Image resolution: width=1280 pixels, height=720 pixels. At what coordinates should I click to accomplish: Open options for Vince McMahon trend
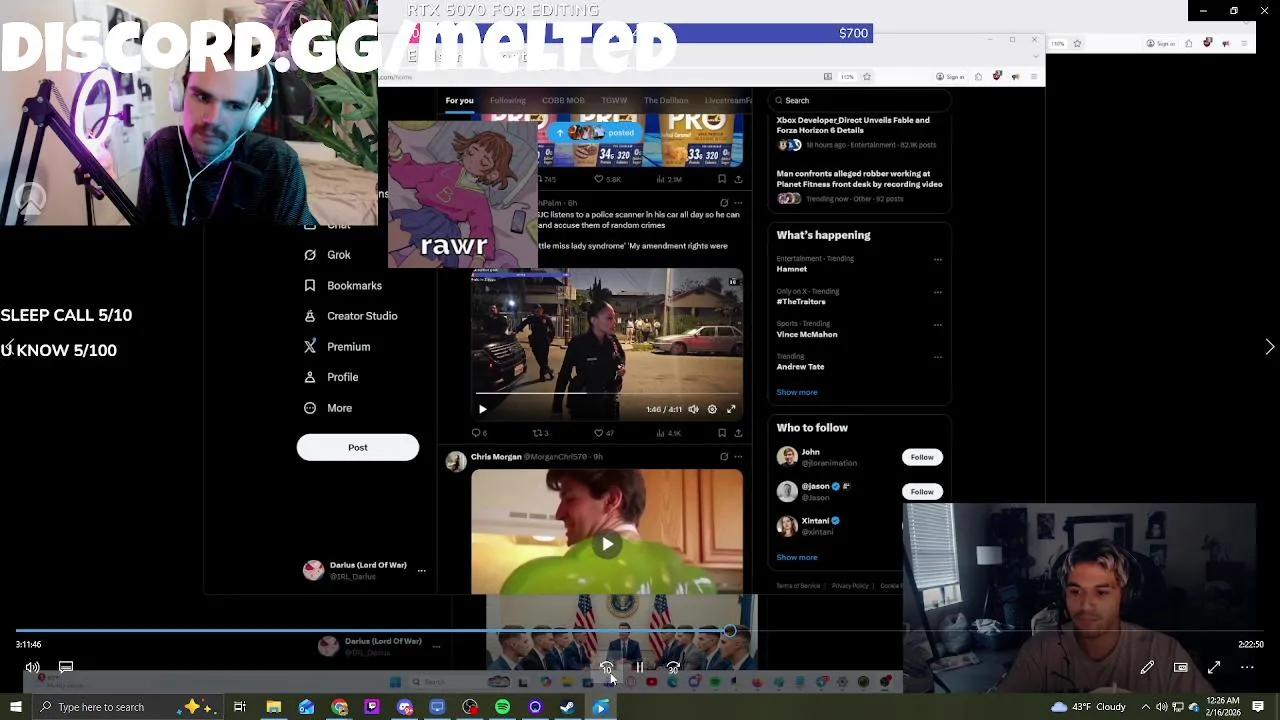tap(938, 325)
